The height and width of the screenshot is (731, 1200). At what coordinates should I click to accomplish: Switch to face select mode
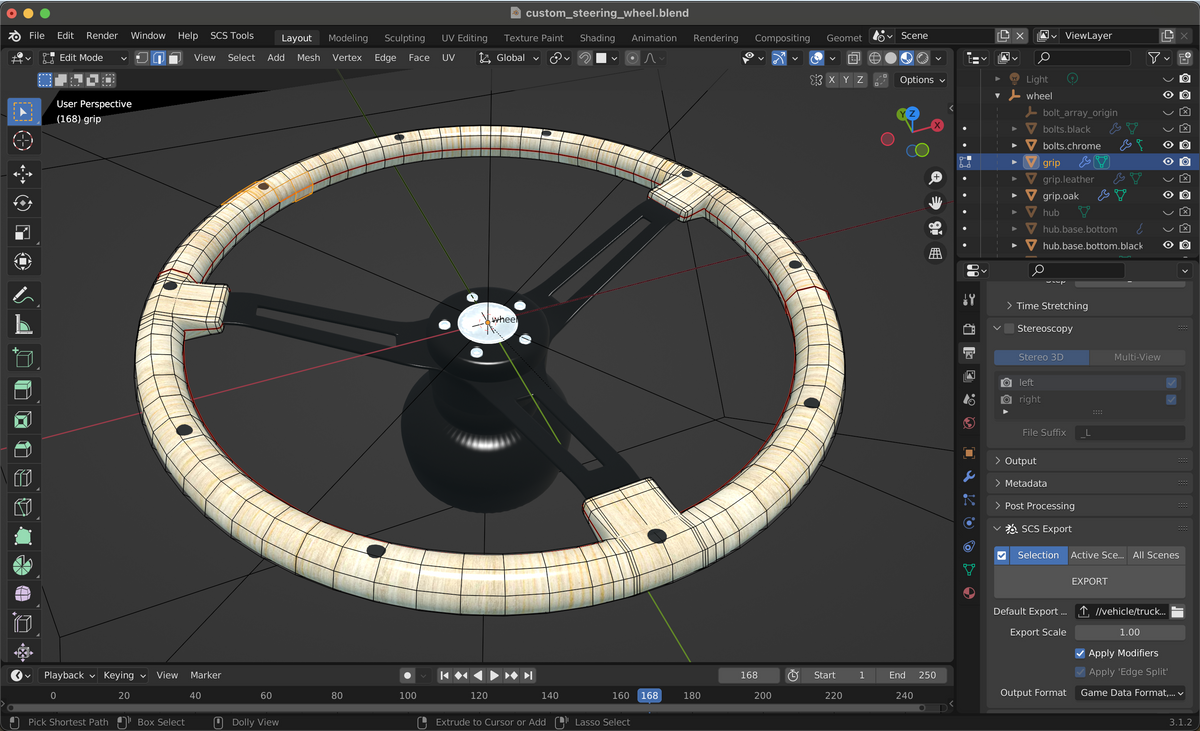[x=174, y=58]
